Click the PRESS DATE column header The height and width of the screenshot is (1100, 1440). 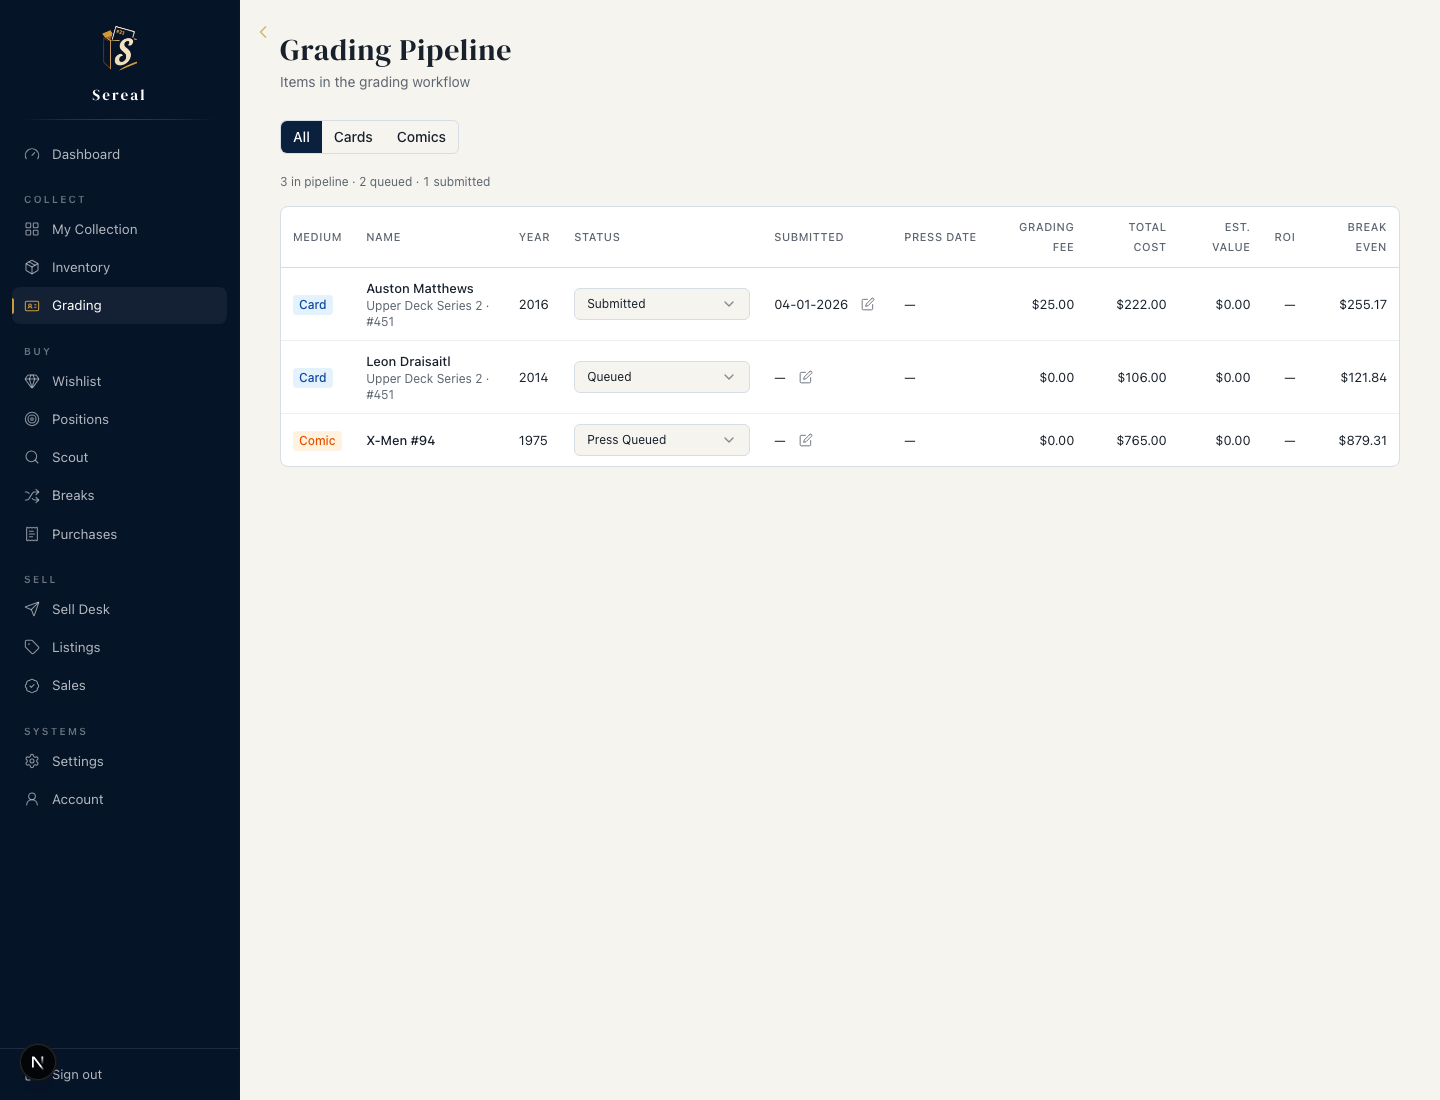coord(940,237)
